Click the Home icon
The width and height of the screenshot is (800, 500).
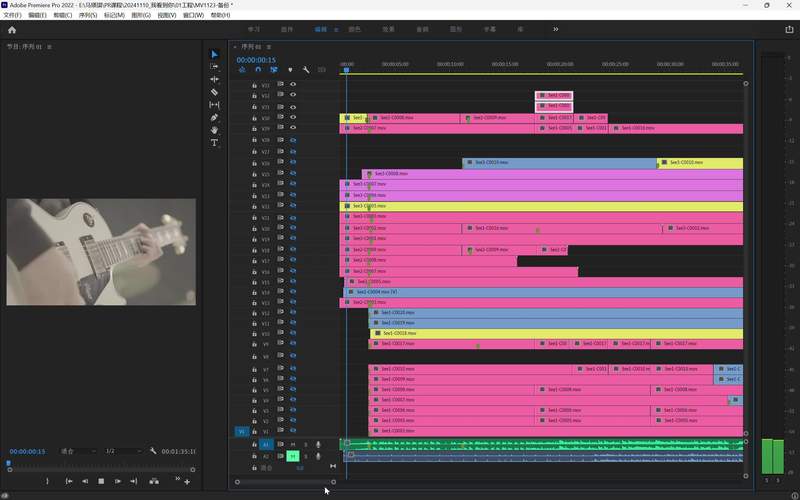[12, 30]
